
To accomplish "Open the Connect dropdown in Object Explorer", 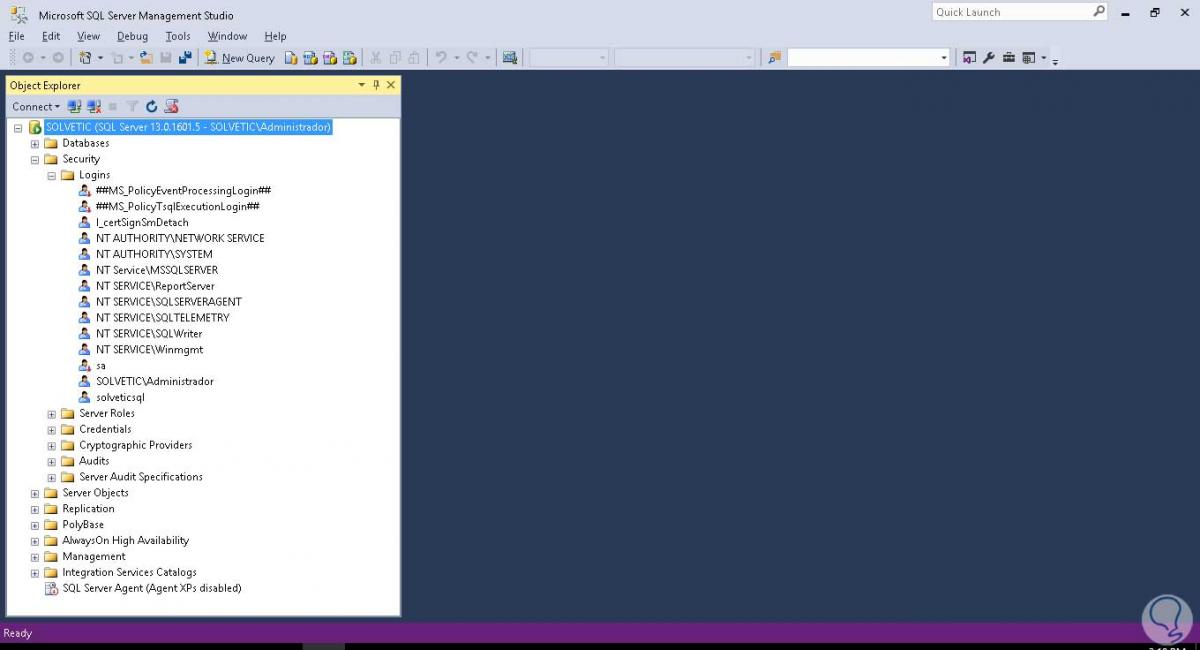I will [x=35, y=106].
